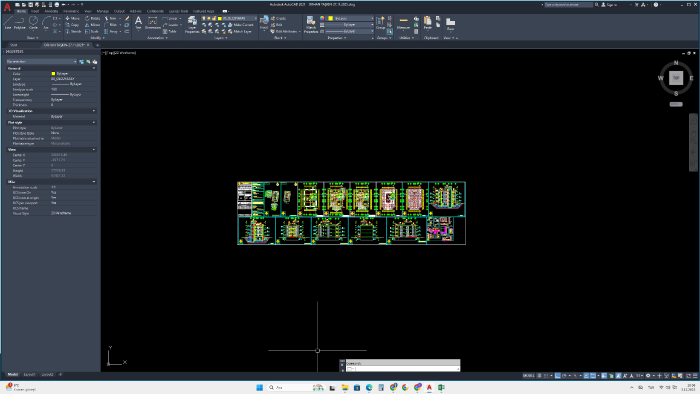The width and height of the screenshot is (700, 394).
Task: Activate the Fillet command
Action: point(111,25)
